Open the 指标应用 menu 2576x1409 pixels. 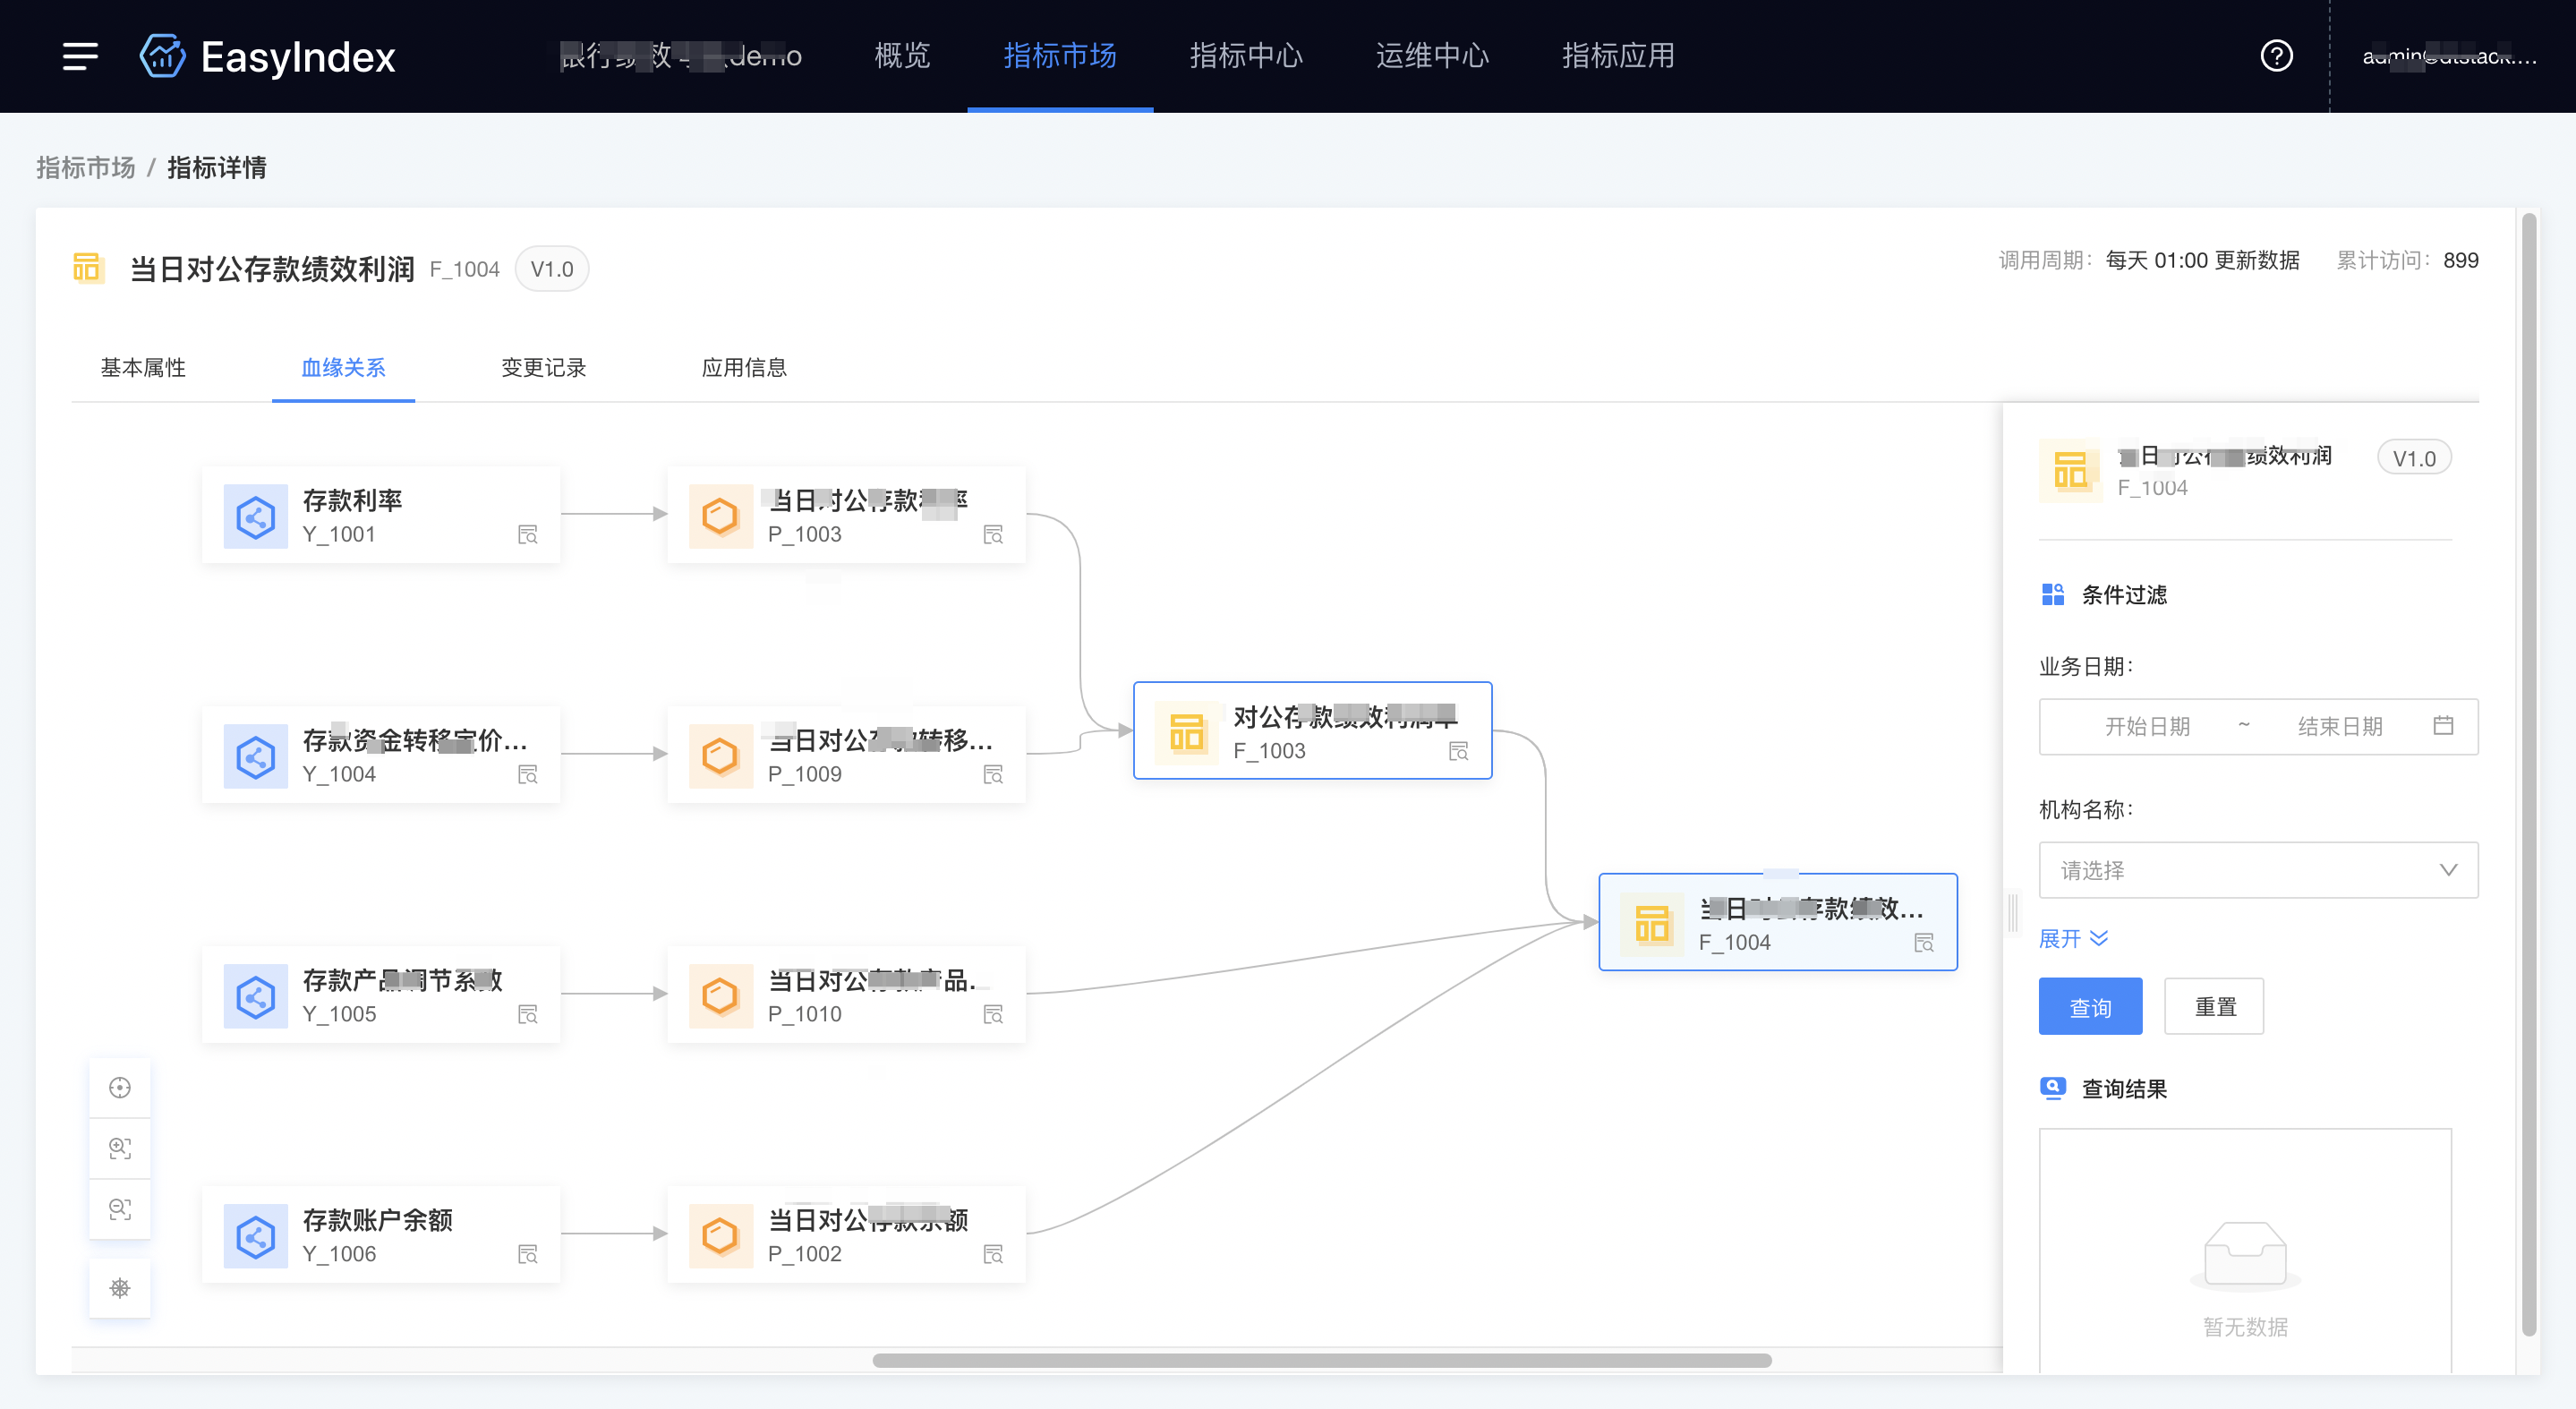click(1618, 56)
